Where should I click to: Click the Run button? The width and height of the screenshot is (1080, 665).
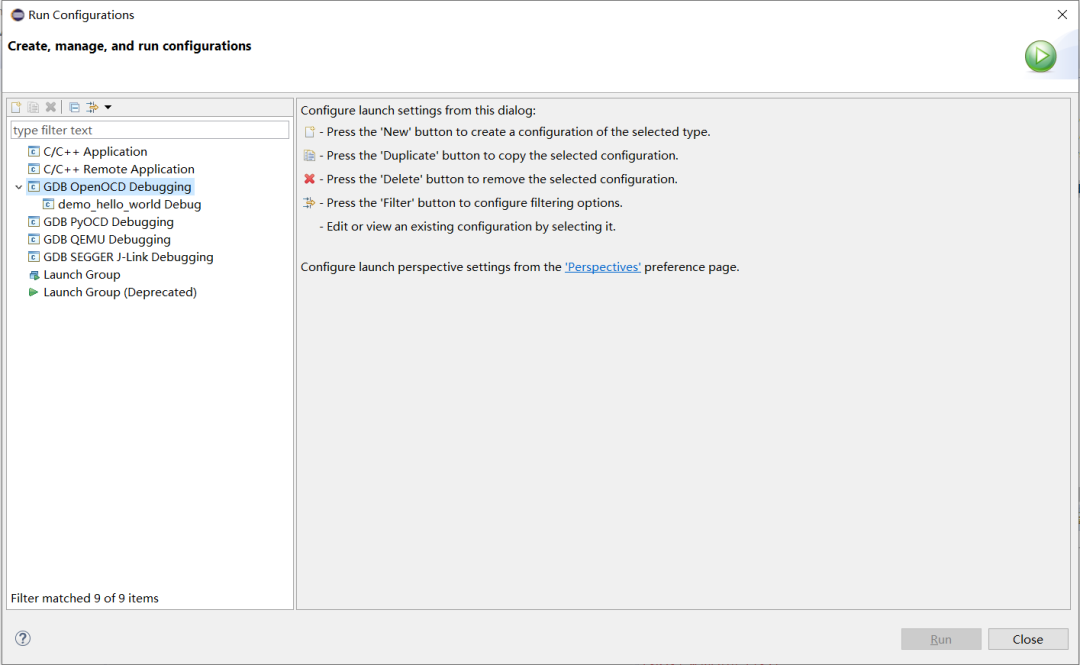coord(941,640)
